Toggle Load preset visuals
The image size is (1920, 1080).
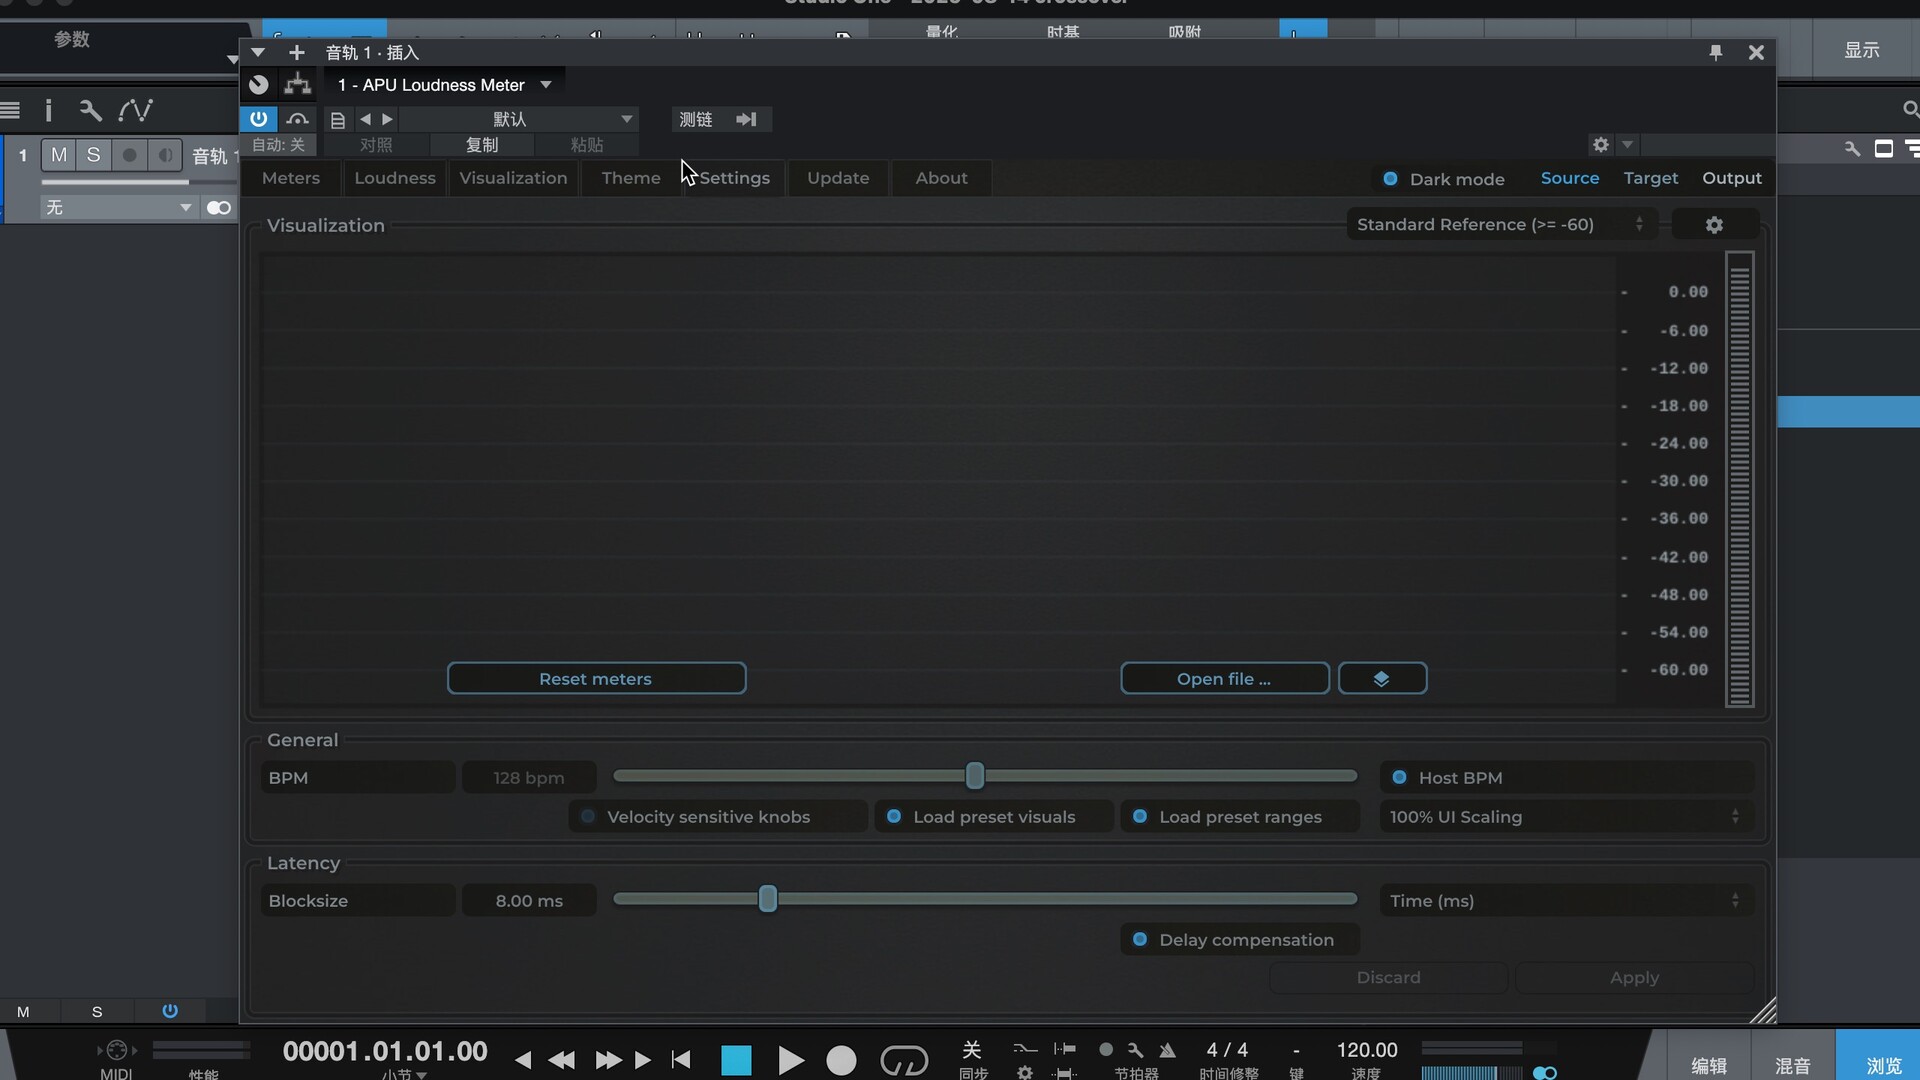pyautogui.click(x=994, y=817)
